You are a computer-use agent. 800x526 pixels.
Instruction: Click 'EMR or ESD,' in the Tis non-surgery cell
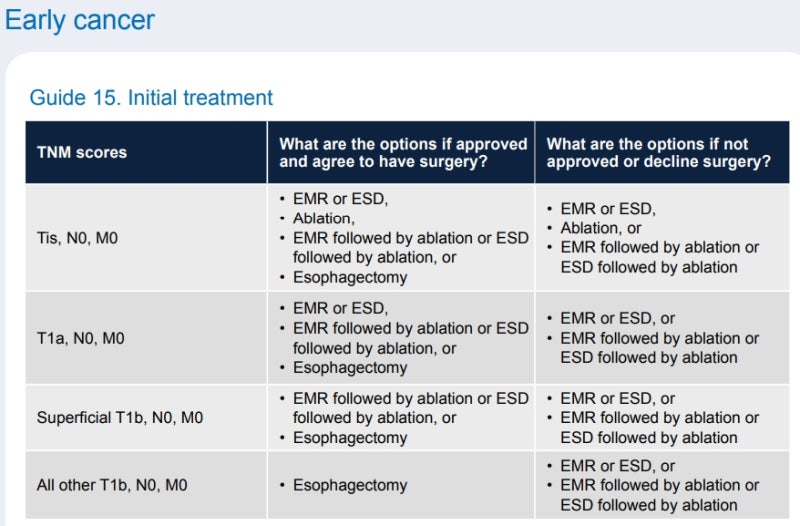608,209
